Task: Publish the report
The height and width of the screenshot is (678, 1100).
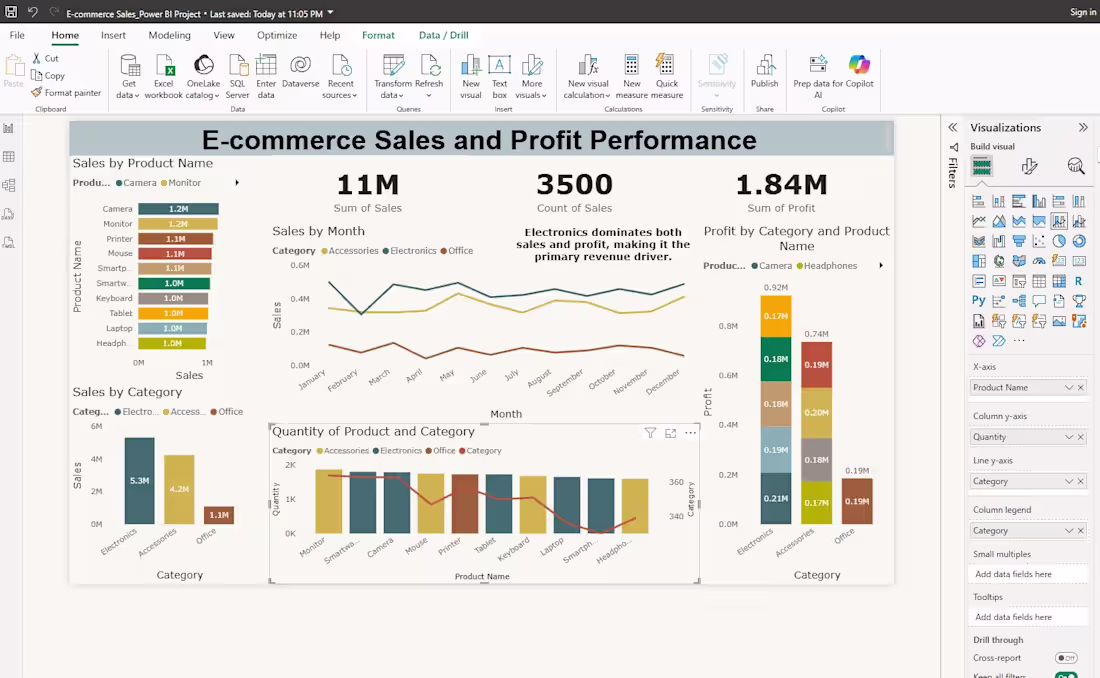Action: pyautogui.click(x=765, y=72)
